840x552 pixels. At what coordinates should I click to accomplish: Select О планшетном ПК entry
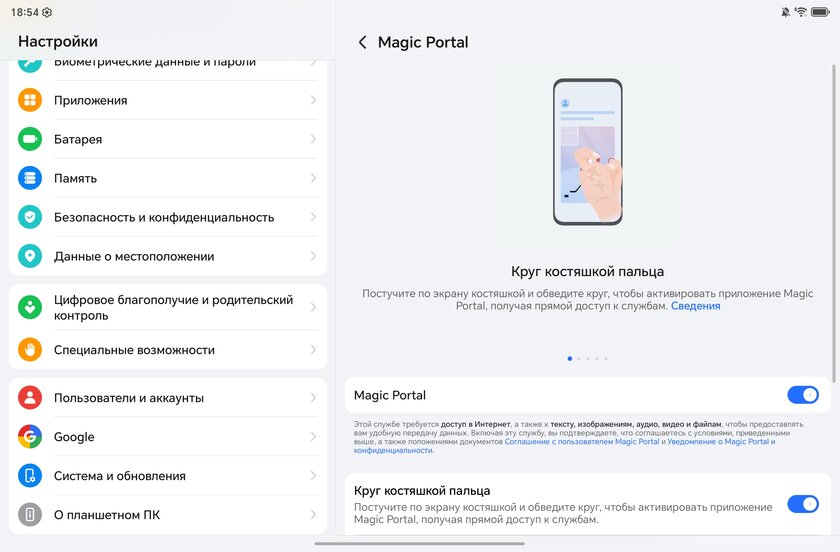pyautogui.click(x=168, y=514)
